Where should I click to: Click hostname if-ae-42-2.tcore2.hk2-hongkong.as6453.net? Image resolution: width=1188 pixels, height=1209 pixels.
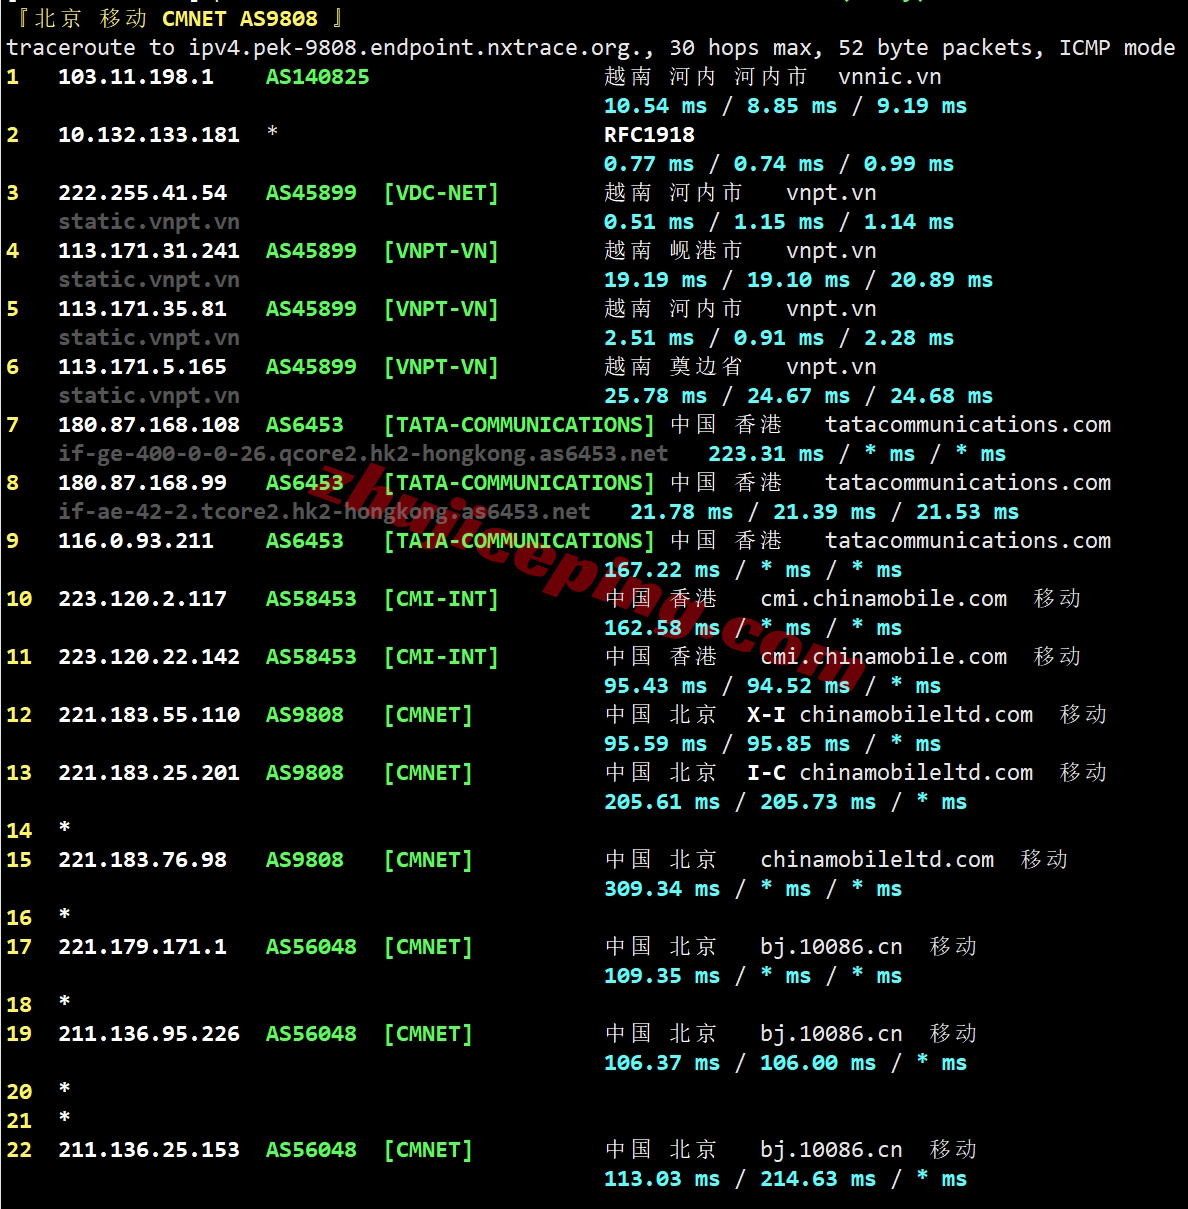click(x=324, y=512)
